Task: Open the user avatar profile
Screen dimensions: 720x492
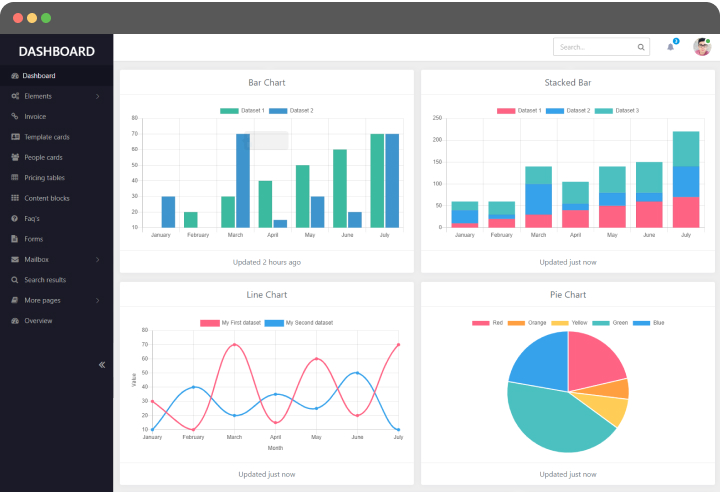Action: pos(702,47)
